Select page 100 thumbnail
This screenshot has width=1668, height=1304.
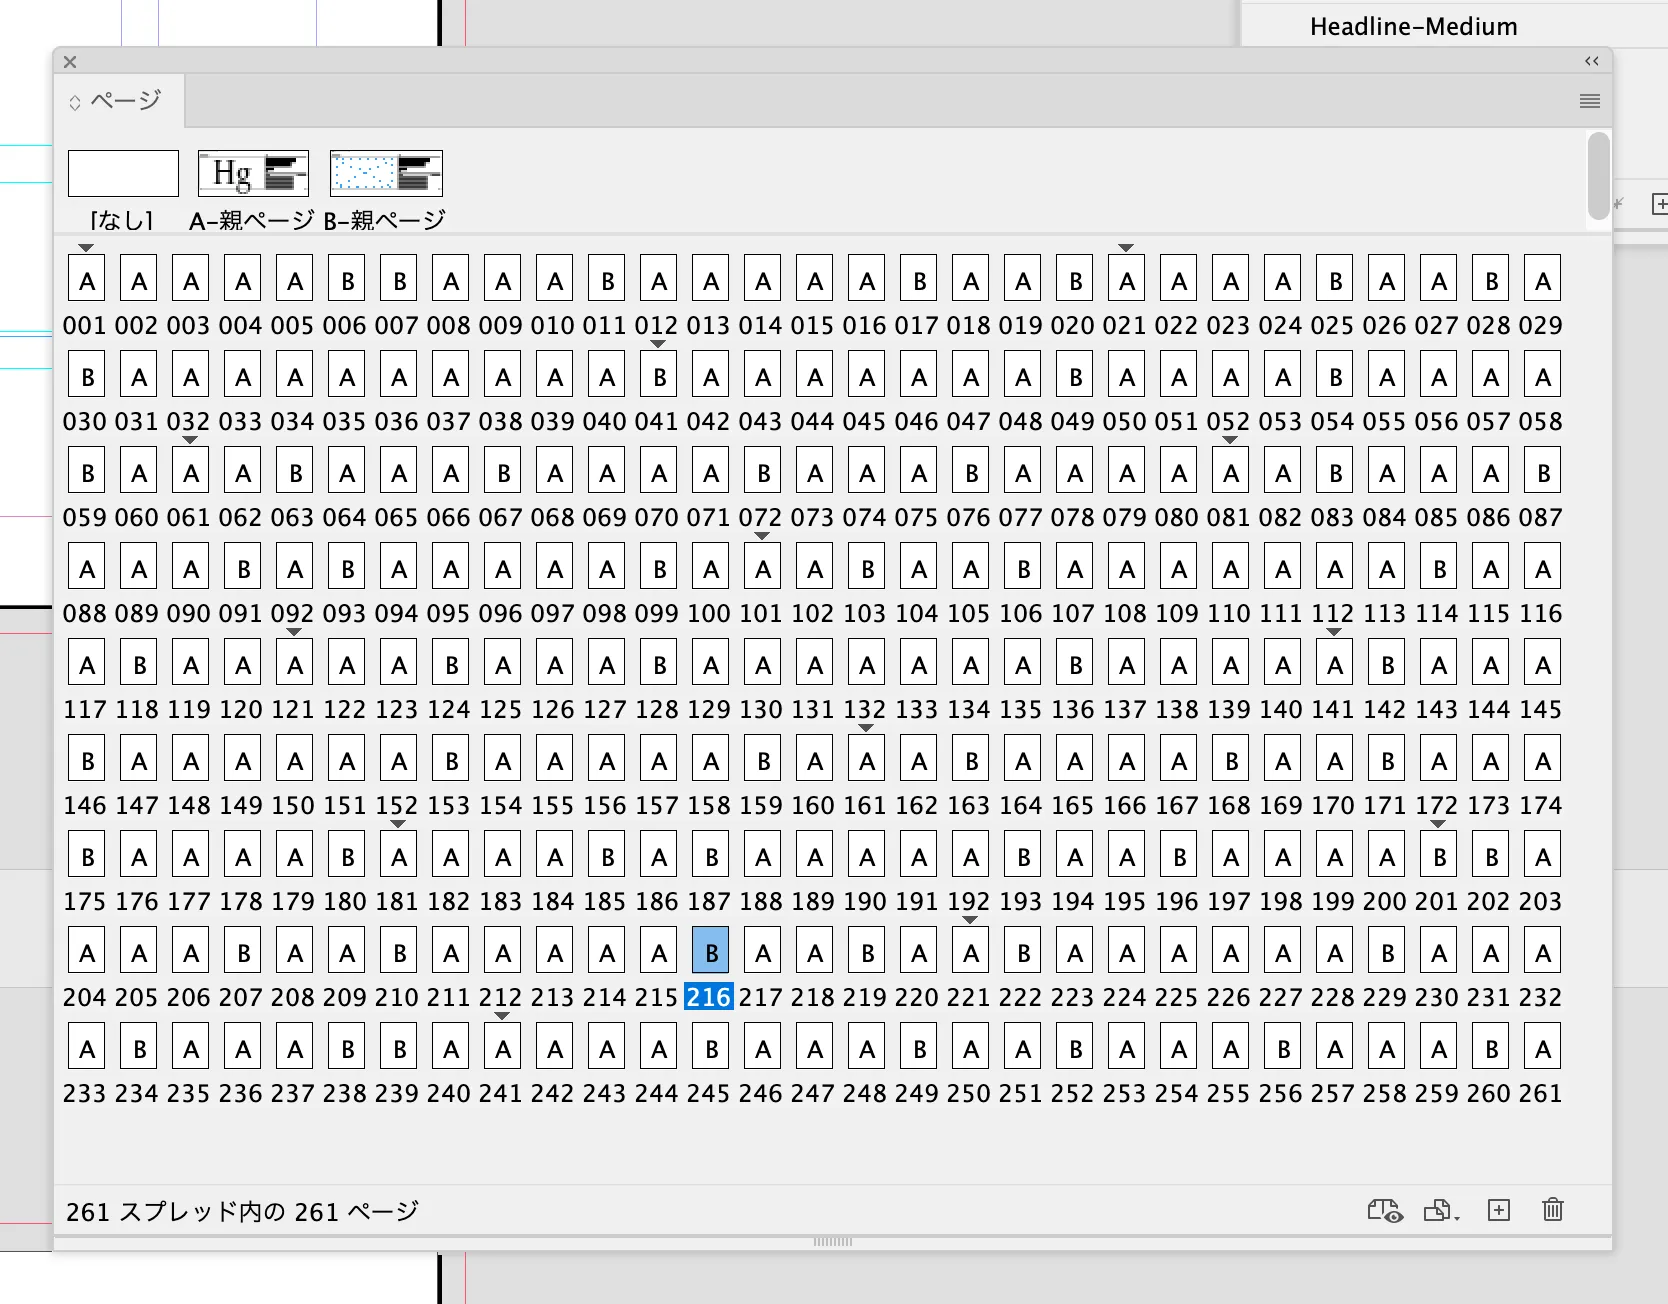(711, 566)
